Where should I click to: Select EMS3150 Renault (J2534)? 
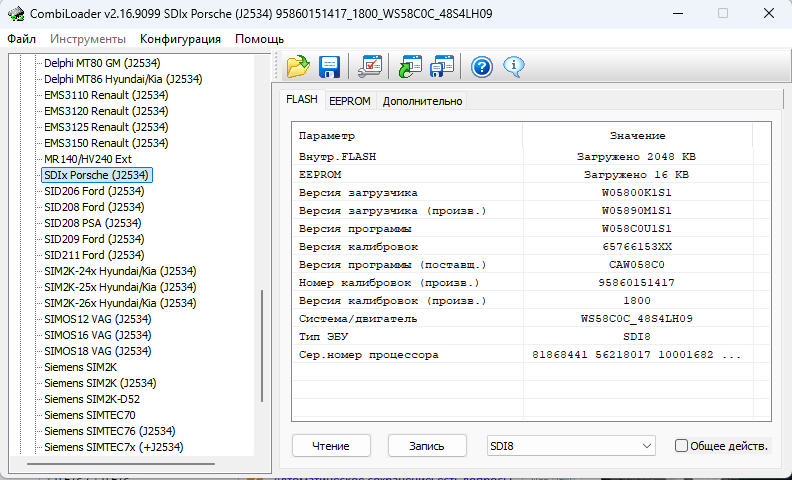[106, 143]
